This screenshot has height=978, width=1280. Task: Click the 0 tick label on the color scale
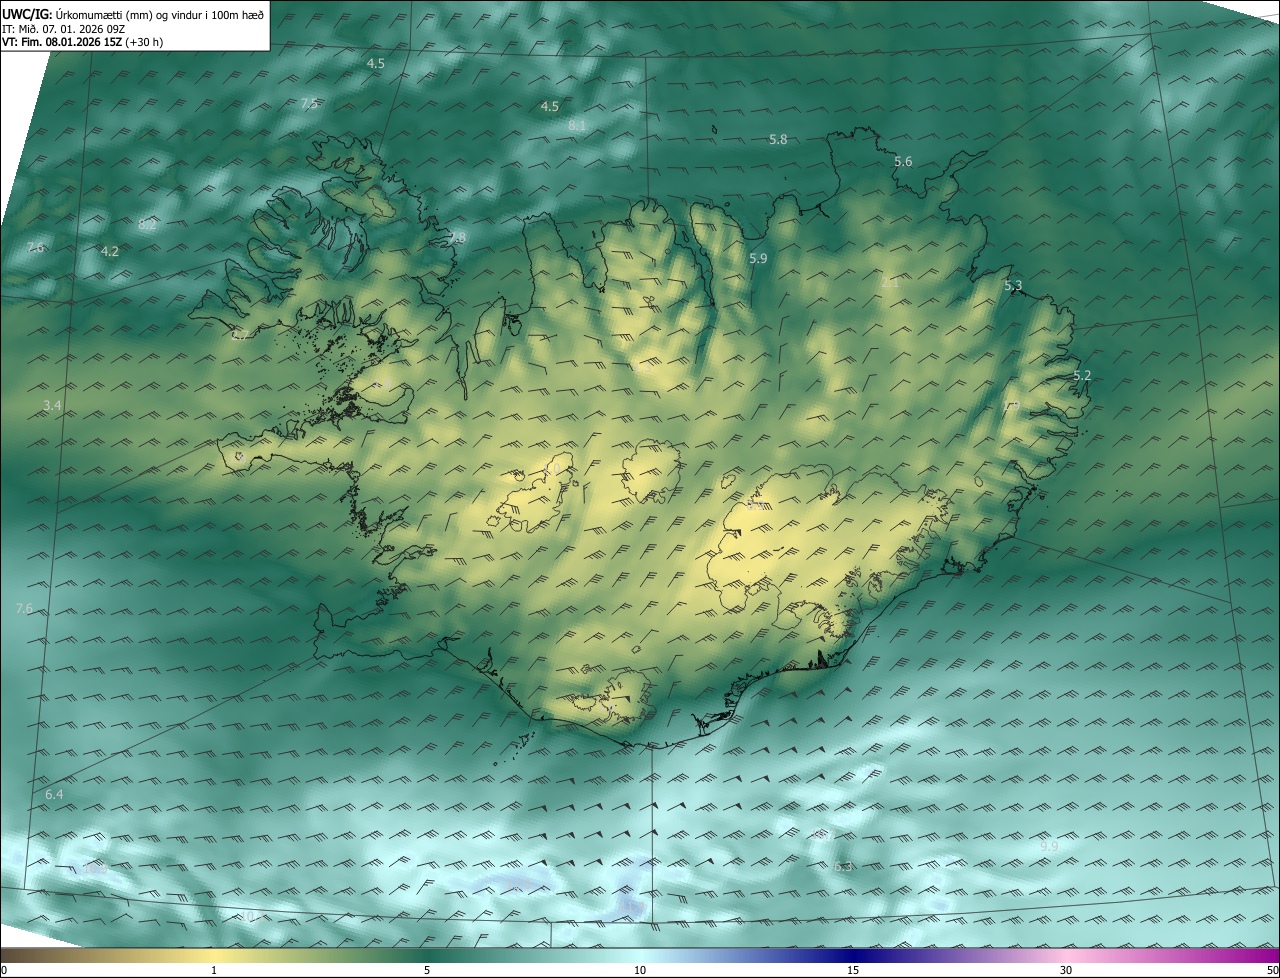coord(4,970)
